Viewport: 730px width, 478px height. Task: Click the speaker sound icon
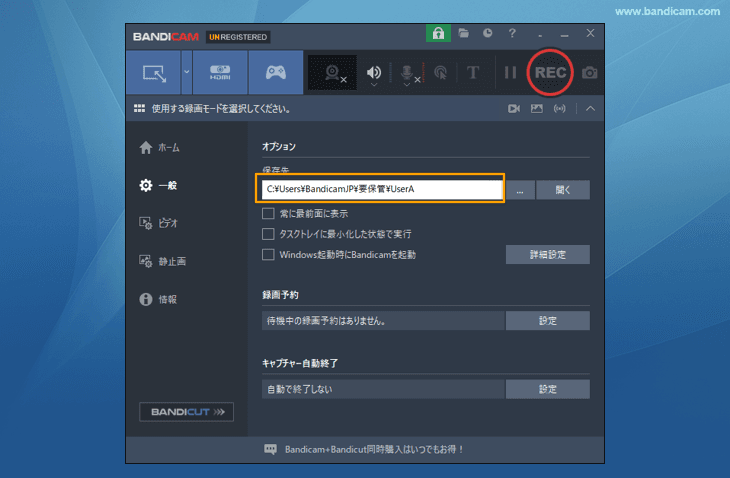[373, 71]
